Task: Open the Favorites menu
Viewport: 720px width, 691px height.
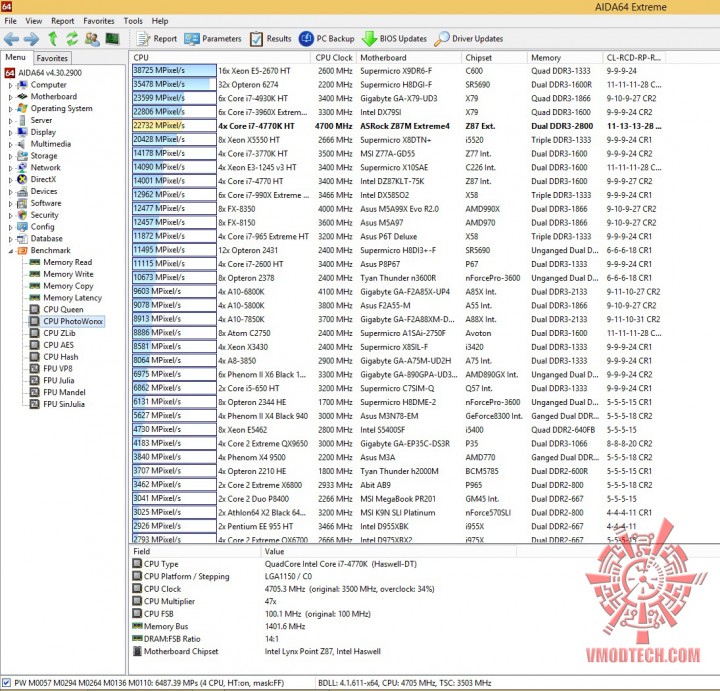Action: click(x=99, y=21)
